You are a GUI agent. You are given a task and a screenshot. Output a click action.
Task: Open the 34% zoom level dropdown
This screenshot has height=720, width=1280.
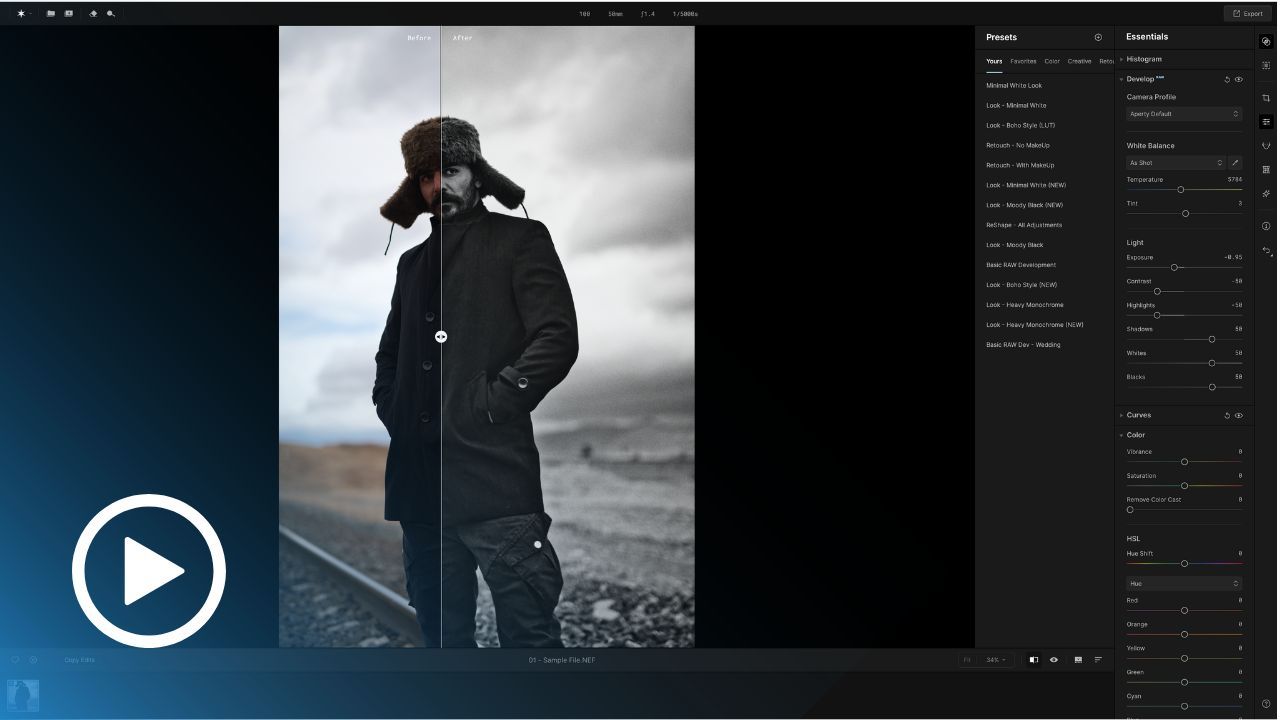tap(996, 660)
